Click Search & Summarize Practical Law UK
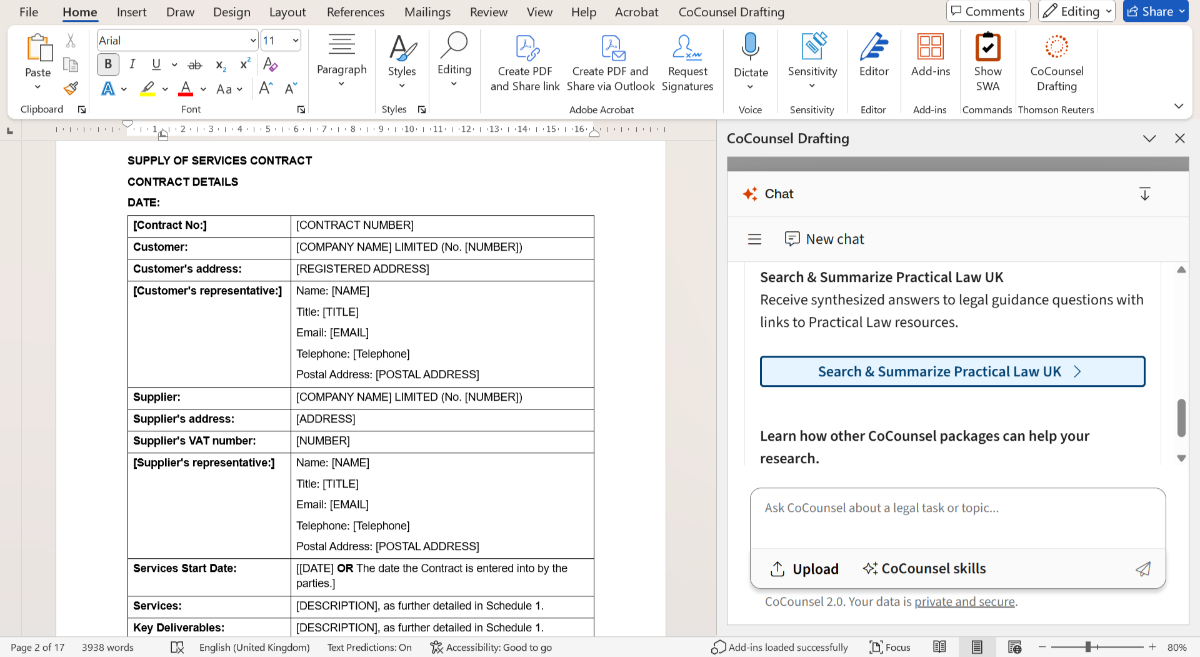 point(952,371)
